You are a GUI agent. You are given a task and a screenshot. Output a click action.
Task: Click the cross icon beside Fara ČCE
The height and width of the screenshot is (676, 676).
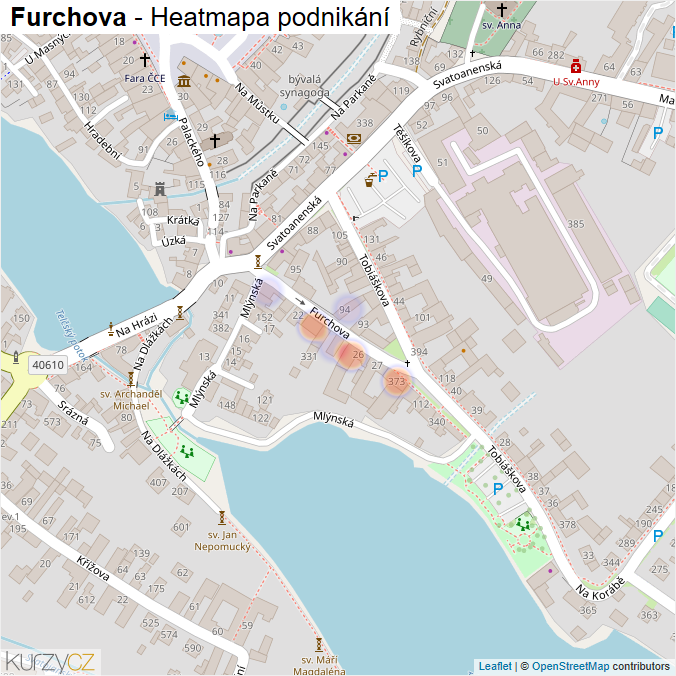tap(145, 60)
